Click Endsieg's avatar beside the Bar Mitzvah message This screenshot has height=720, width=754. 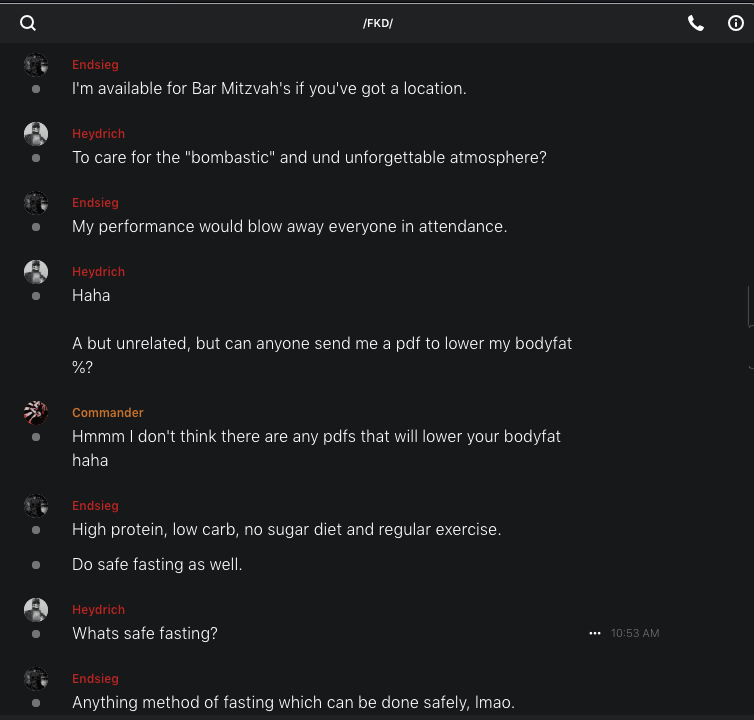tap(36, 65)
